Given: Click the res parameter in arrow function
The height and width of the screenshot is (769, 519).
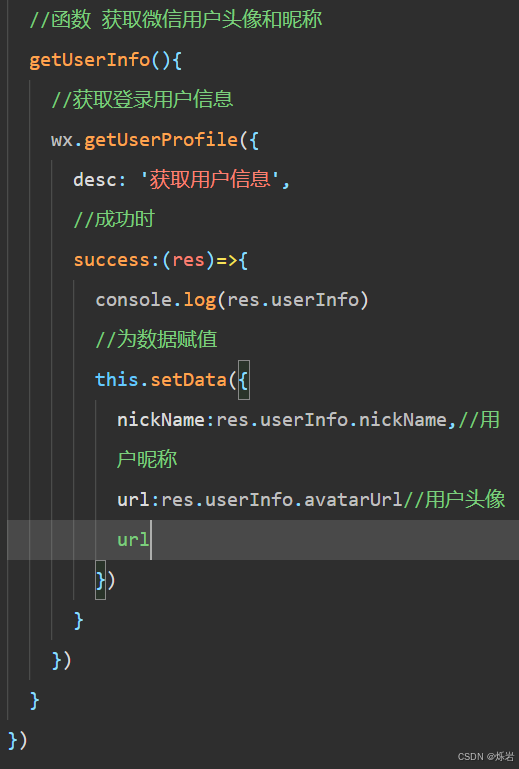Looking at the screenshot, I should pos(188,260).
